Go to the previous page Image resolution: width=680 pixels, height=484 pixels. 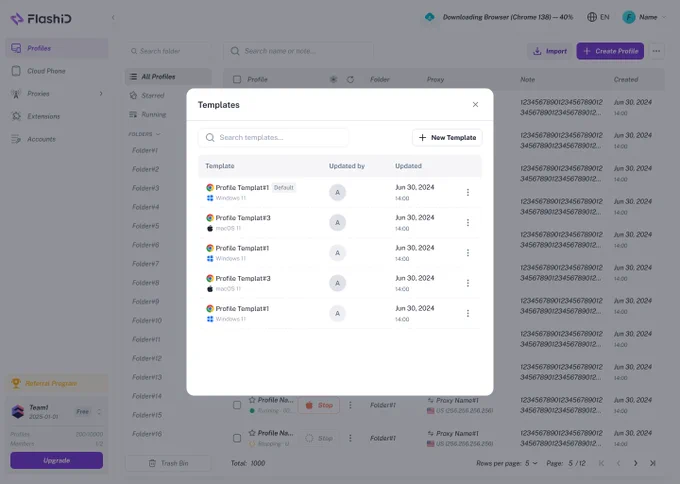pos(618,463)
